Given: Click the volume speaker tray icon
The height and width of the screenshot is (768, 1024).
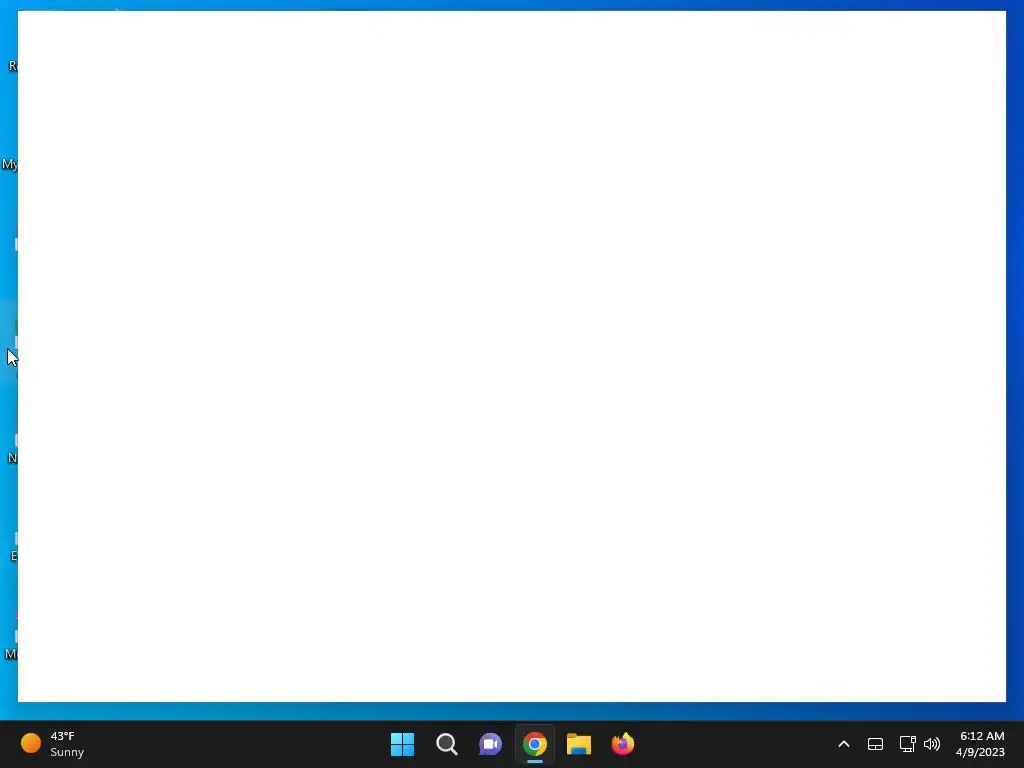Looking at the screenshot, I should 932,744.
